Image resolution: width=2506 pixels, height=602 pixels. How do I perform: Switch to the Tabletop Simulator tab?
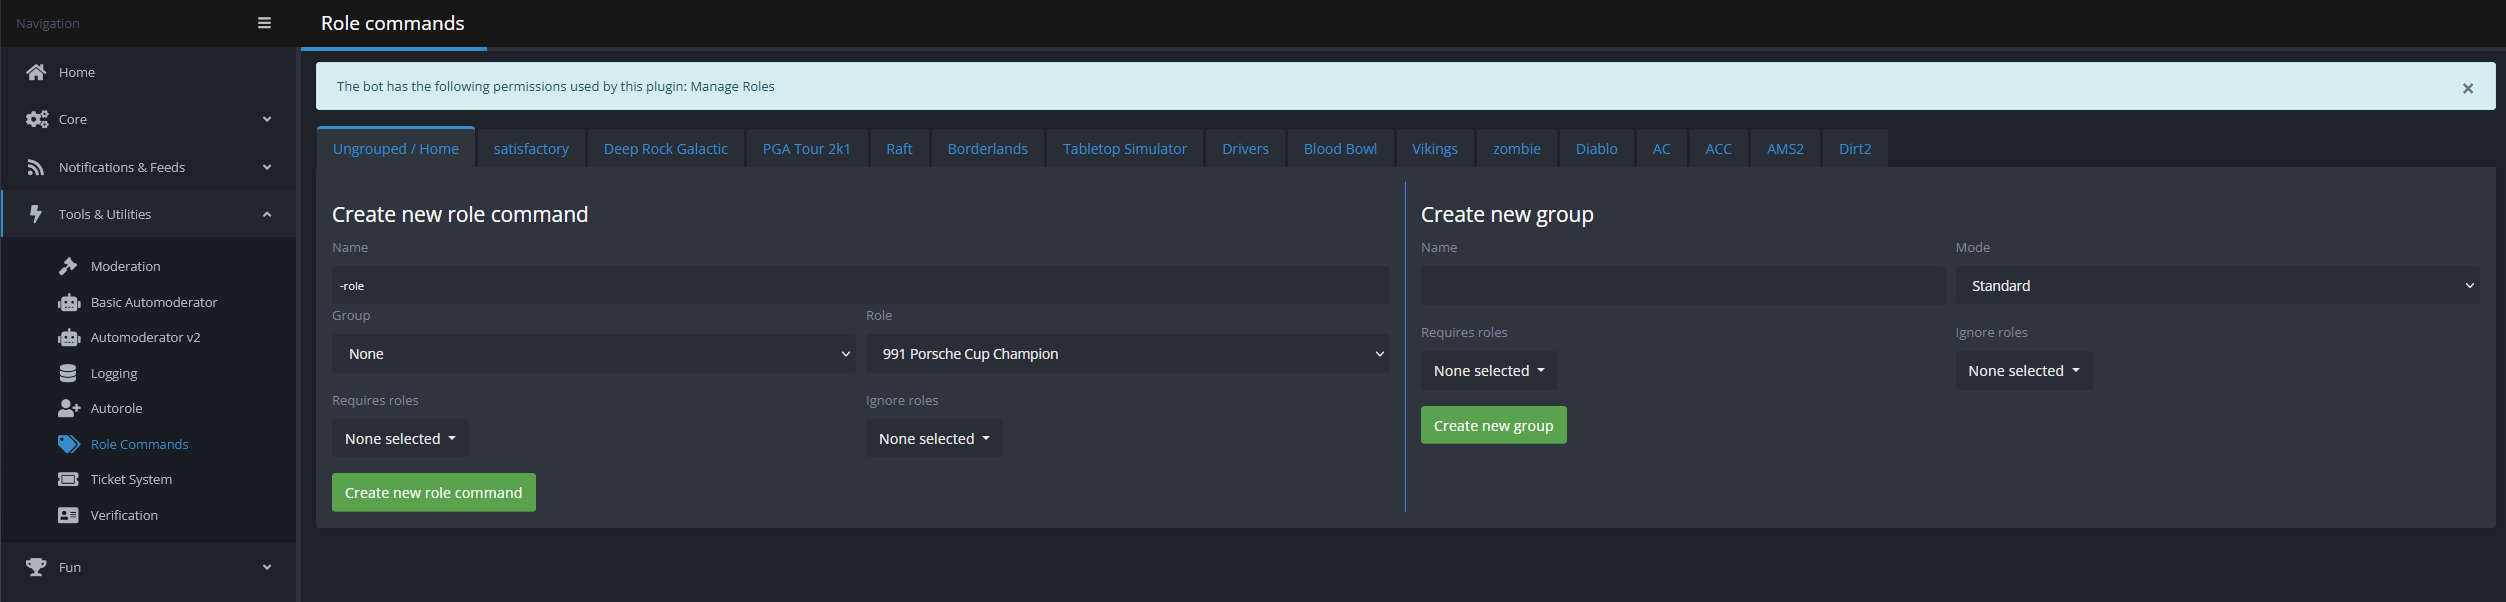(x=1124, y=149)
